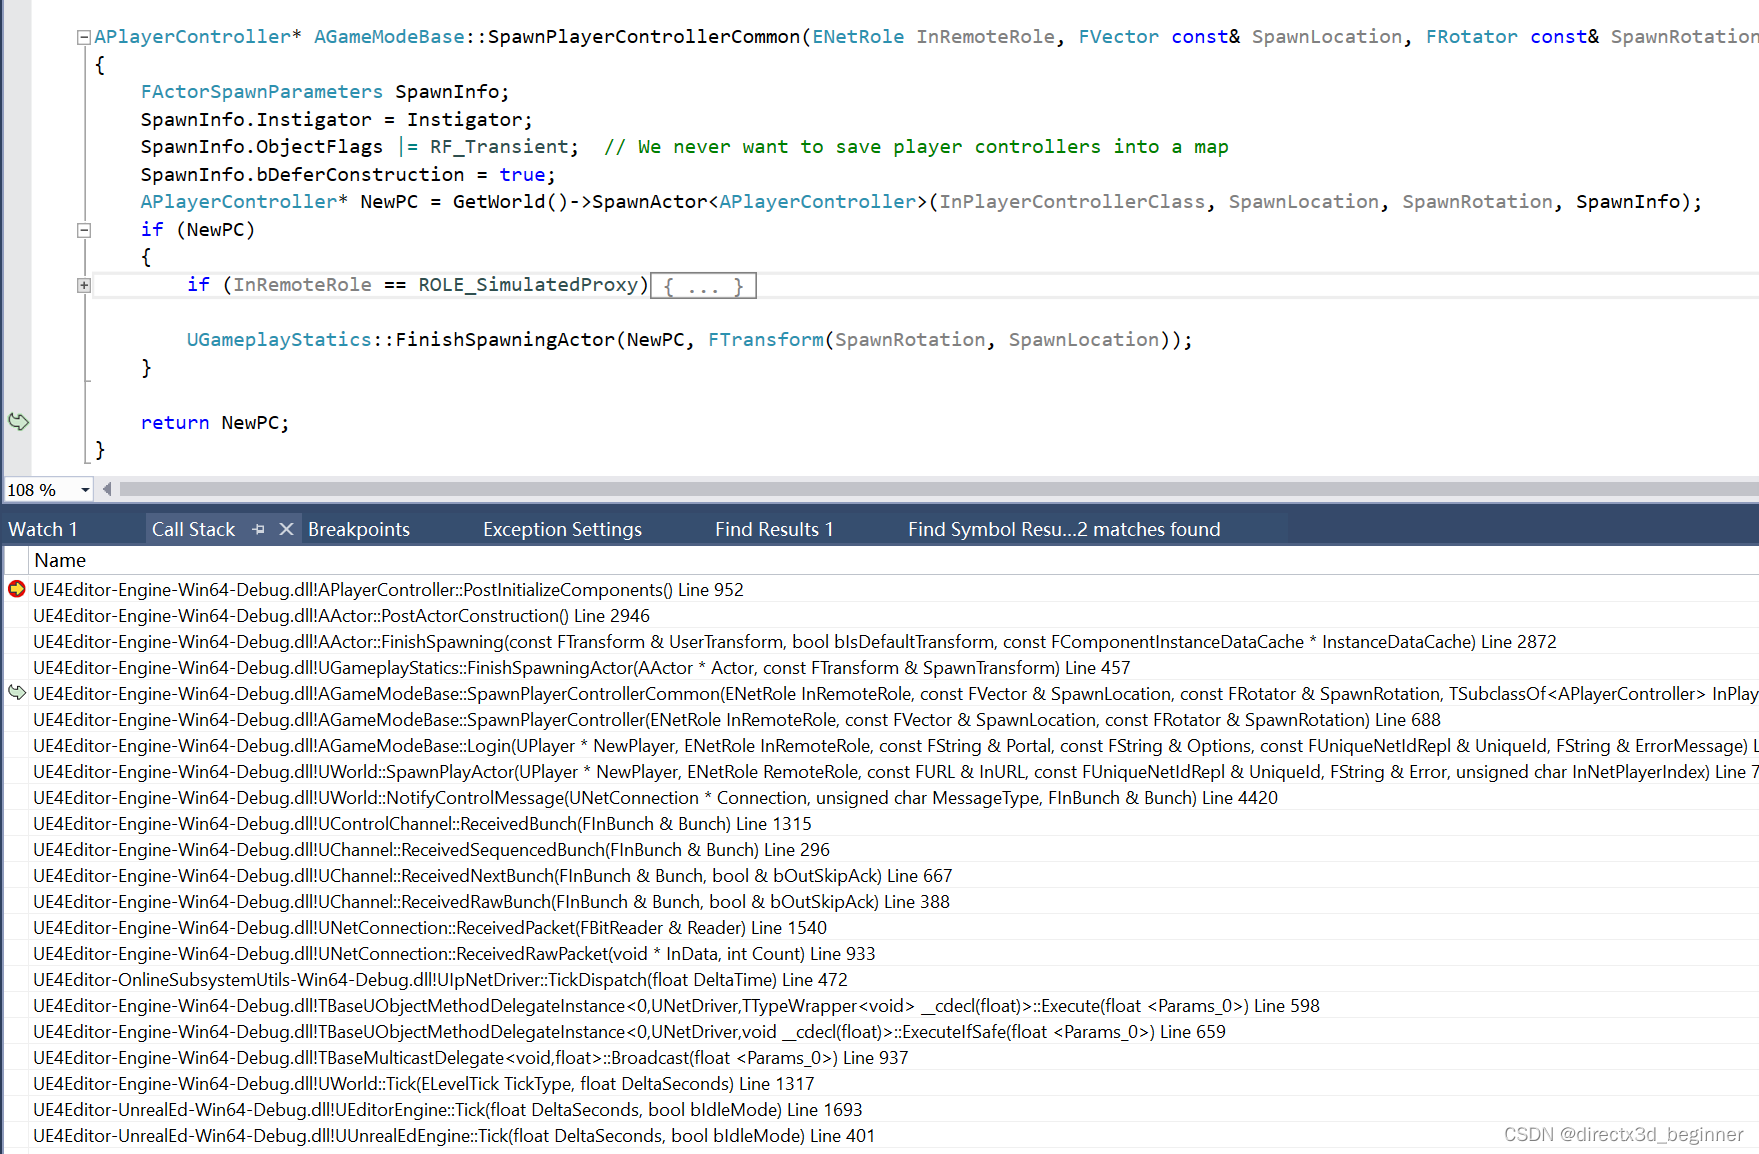Close the Call Stack panel
This screenshot has height=1154, width=1759.
point(286,529)
